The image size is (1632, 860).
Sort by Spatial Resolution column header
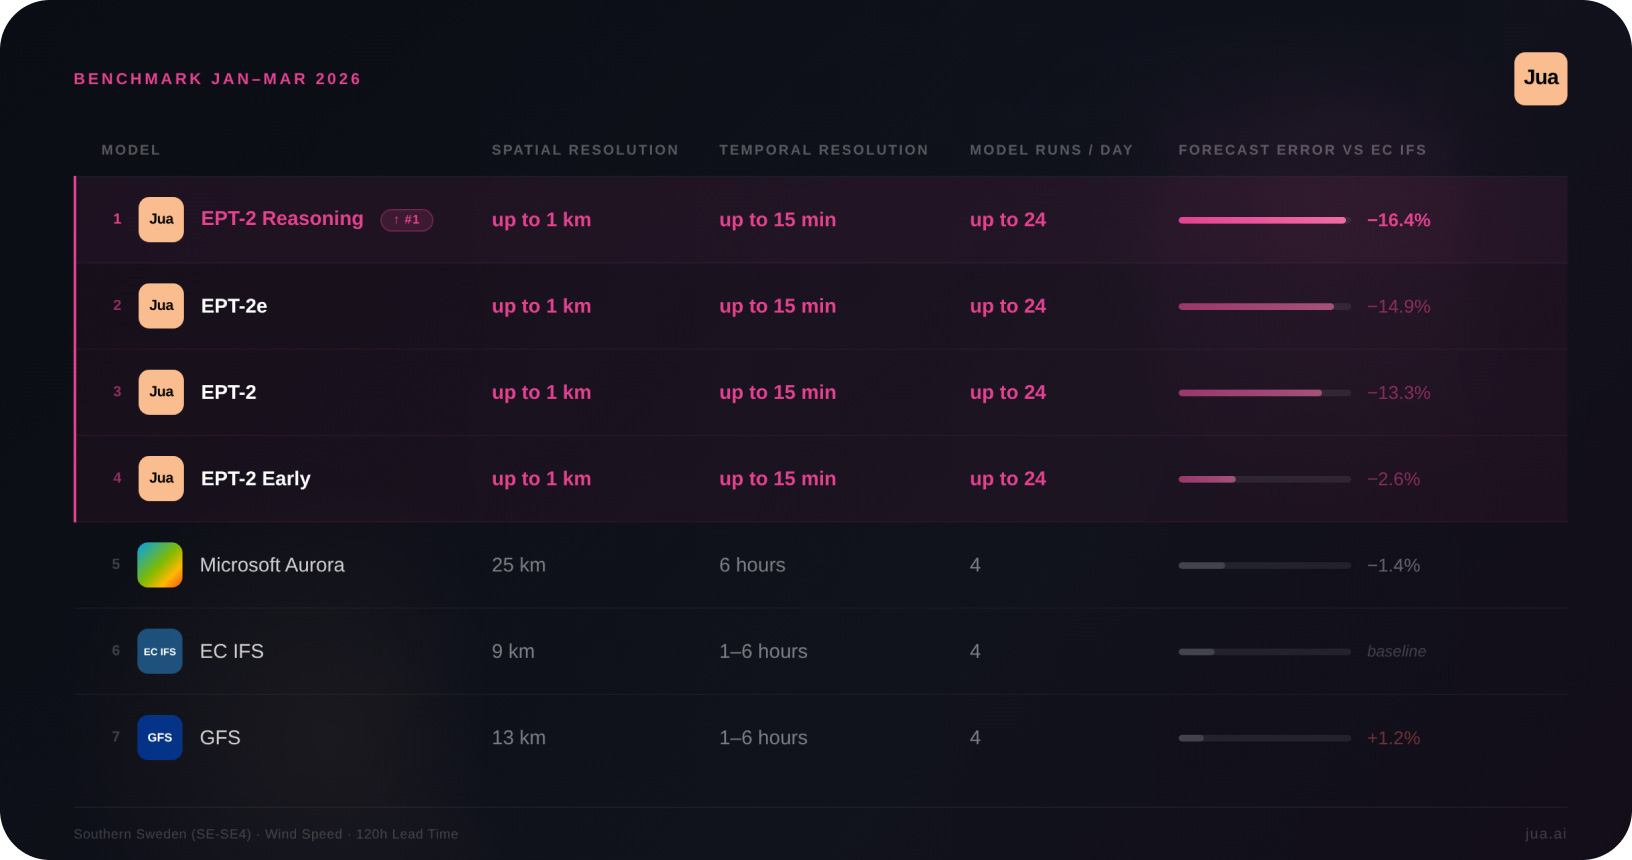pos(585,150)
